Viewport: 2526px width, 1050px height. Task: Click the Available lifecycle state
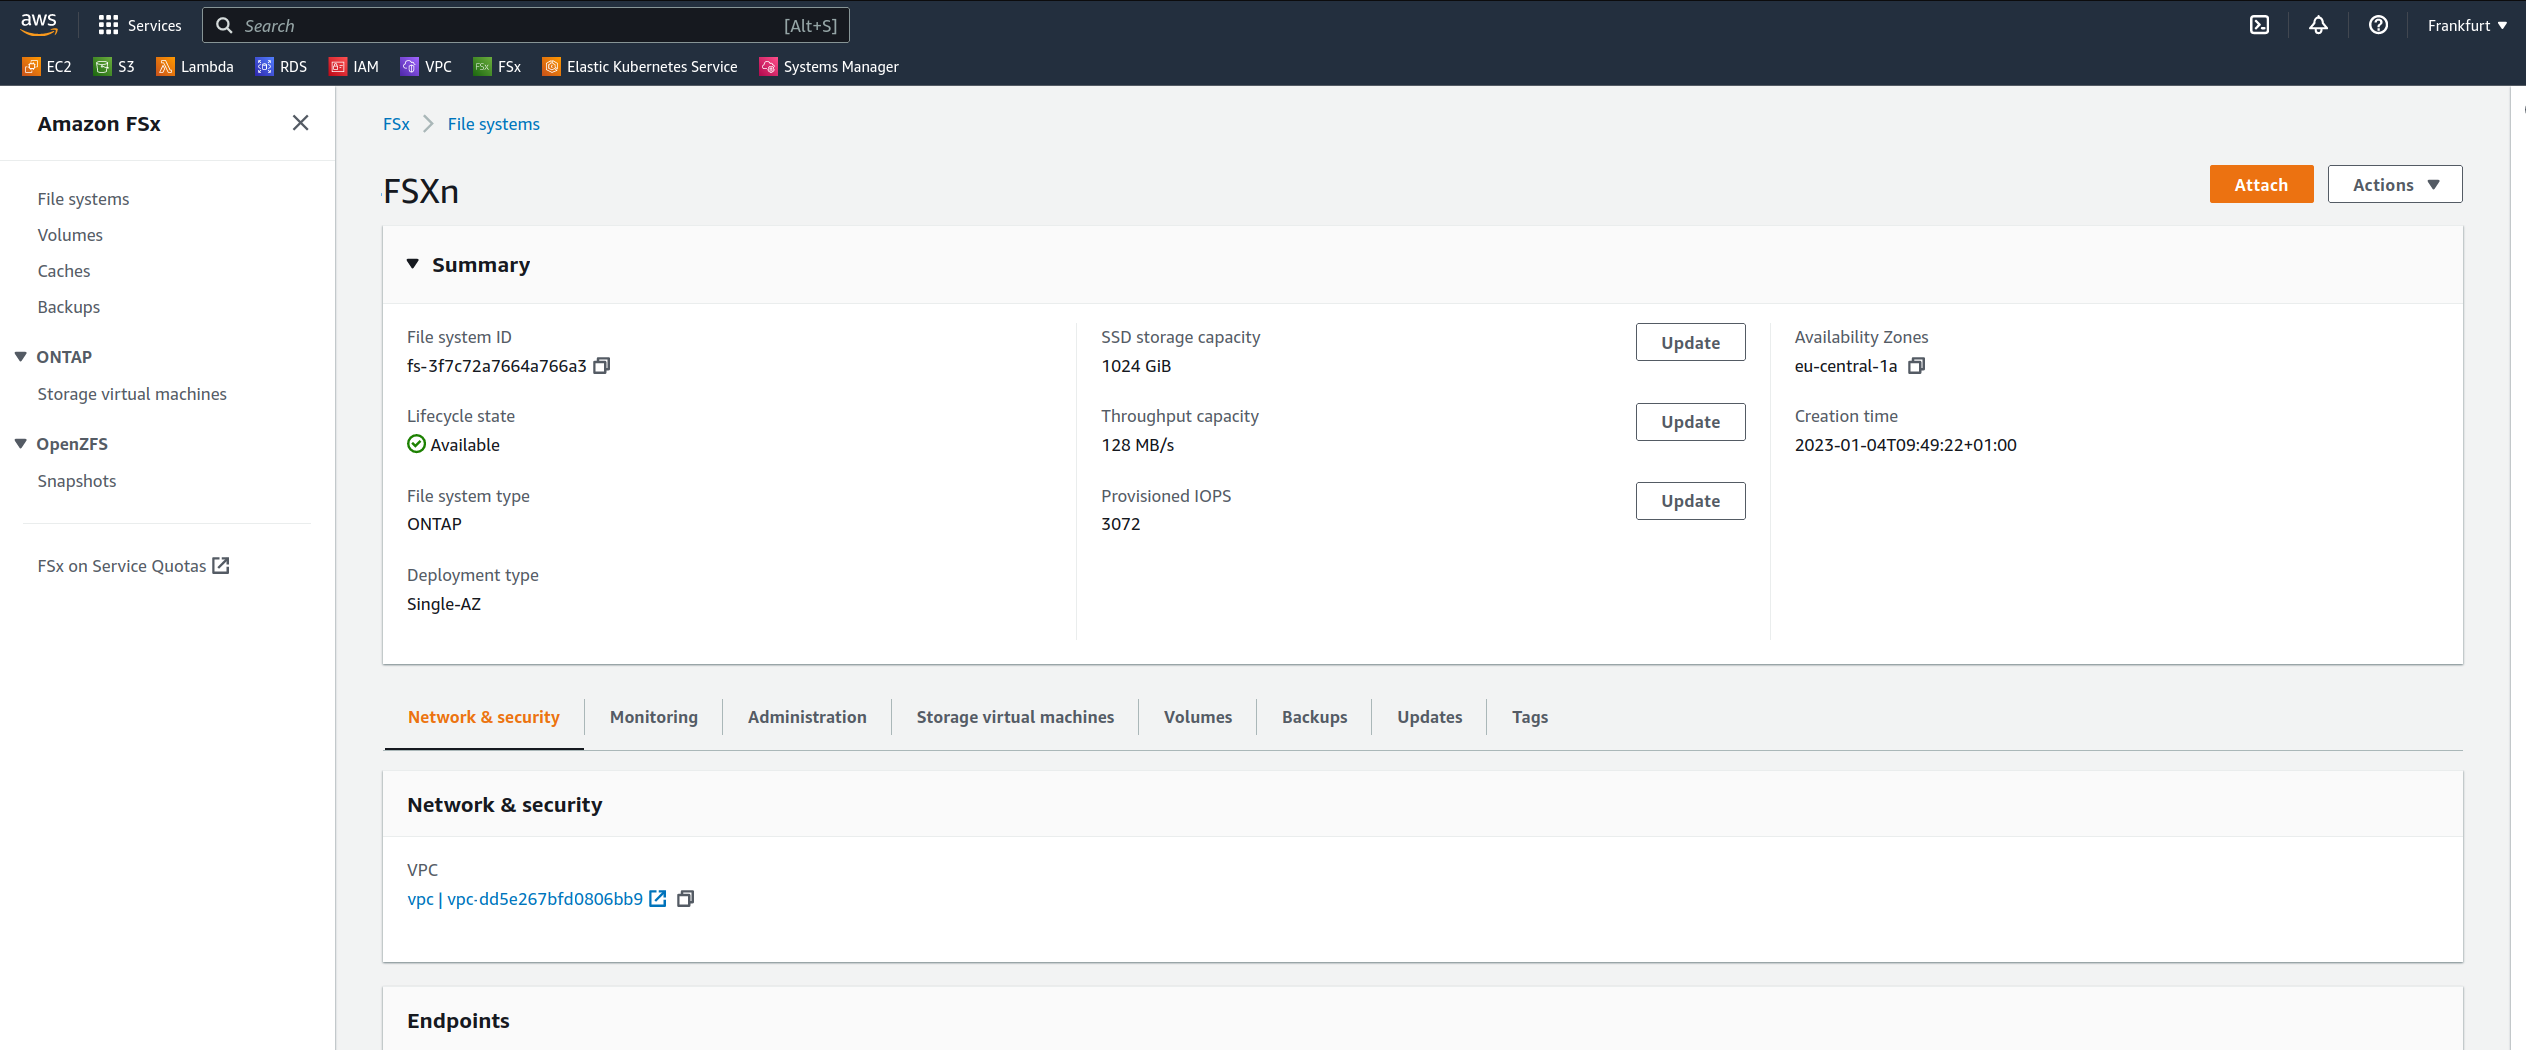[x=454, y=445]
